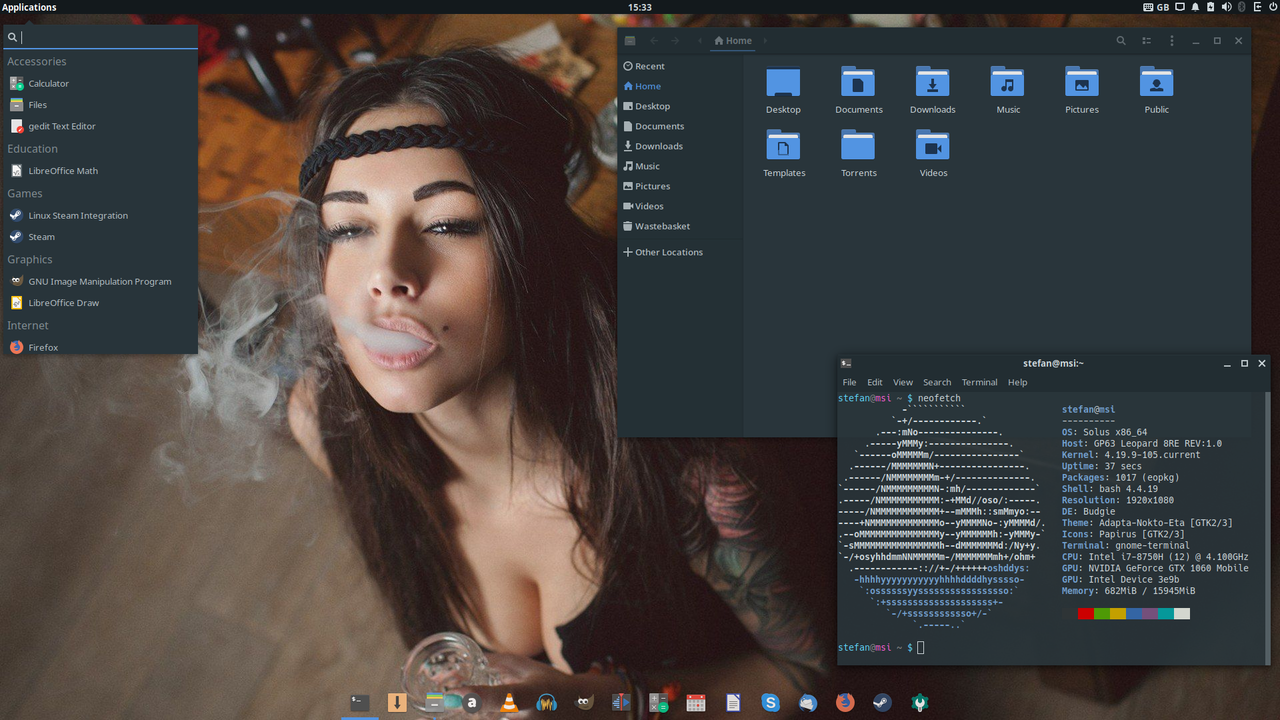Launch Skype from the dock
Viewport: 1280px width, 720px height.
point(770,703)
